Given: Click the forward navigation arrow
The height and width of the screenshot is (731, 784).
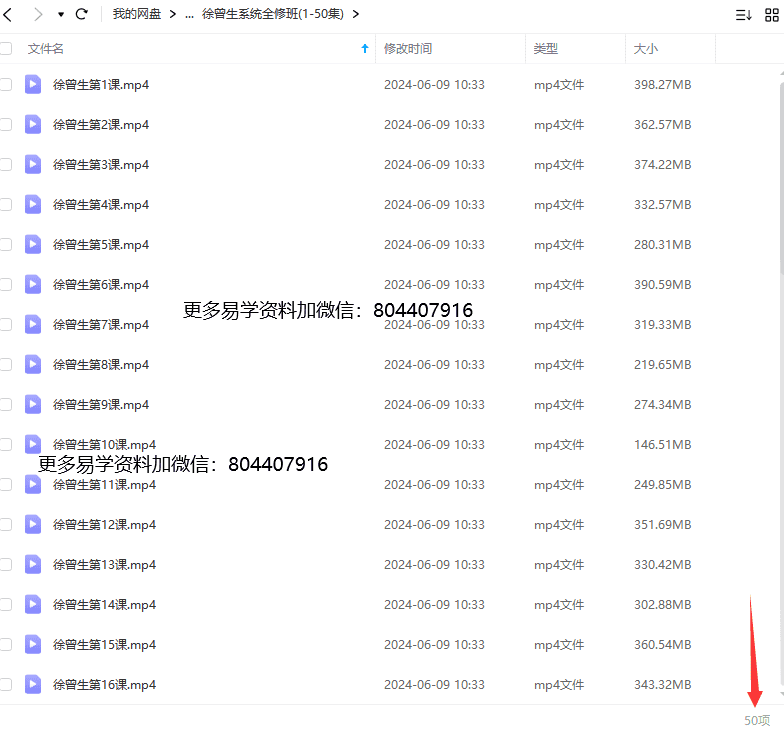Looking at the screenshot, I should 38,14.
